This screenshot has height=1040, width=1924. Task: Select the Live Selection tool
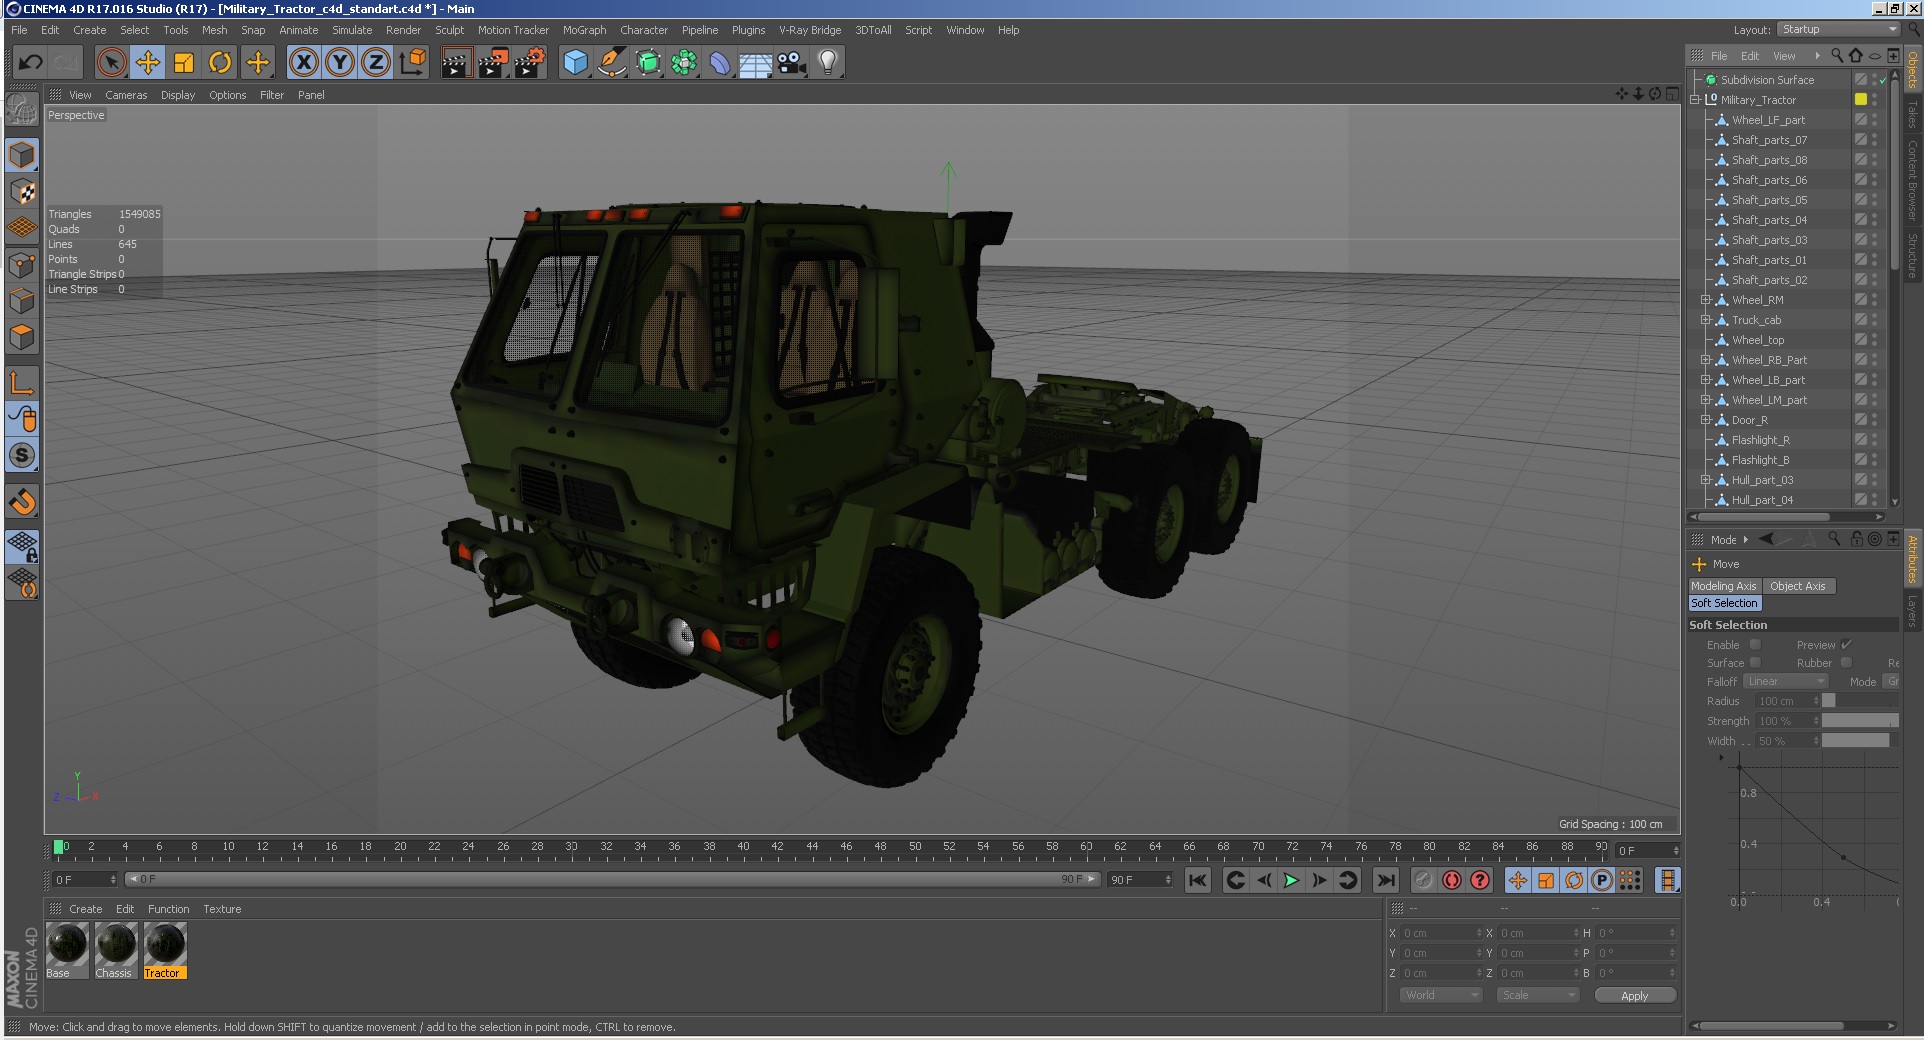point(112,62)
